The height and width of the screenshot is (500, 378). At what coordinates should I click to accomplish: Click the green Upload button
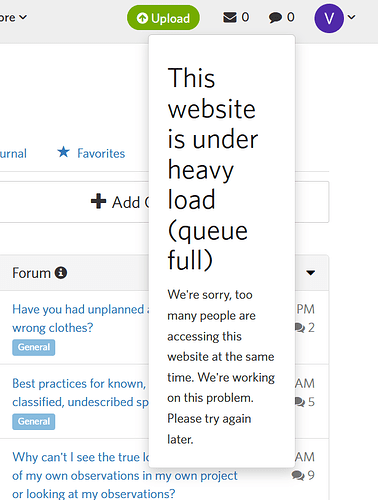(163, 18)
